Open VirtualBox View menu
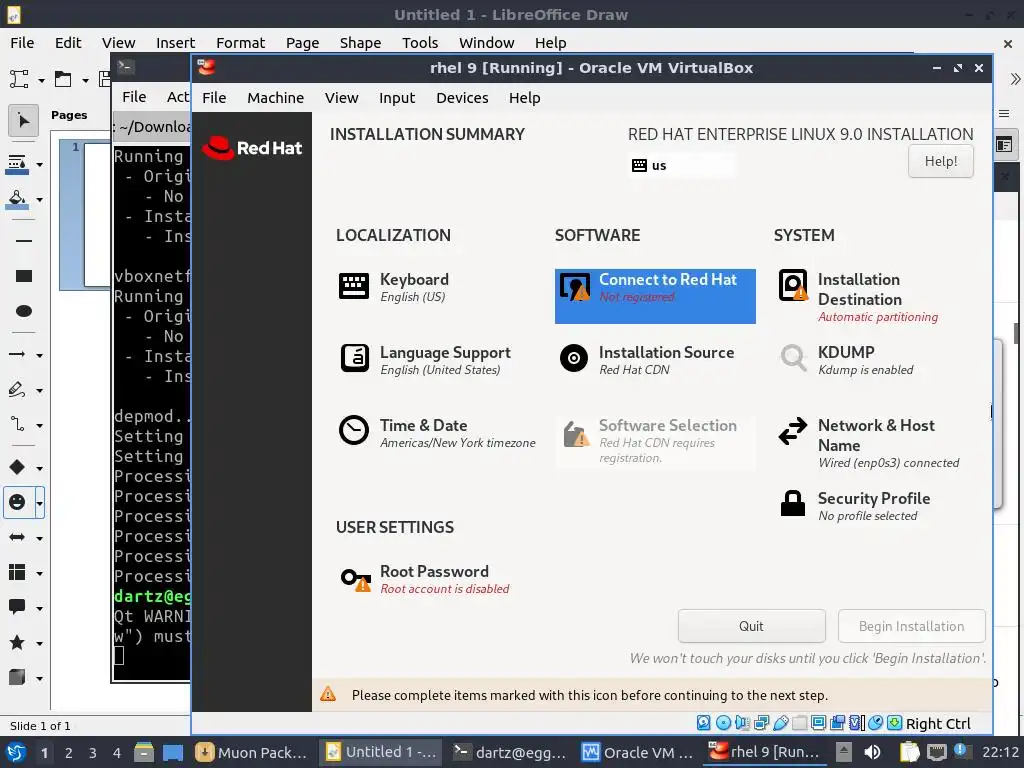1024x768 pixels. click(x=342, y=98)
